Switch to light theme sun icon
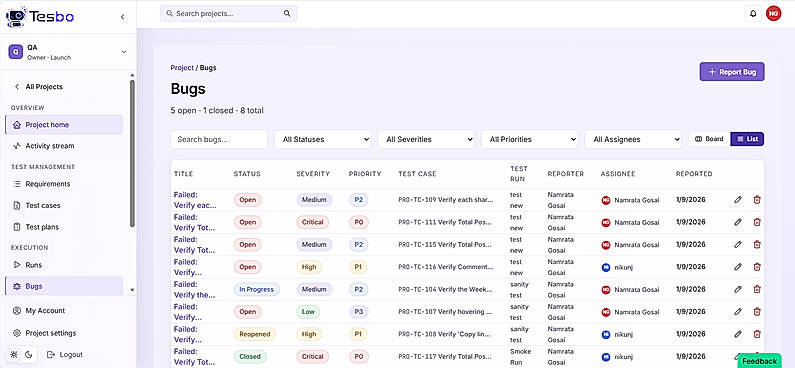Screen dimensions: 795x368 14,355
